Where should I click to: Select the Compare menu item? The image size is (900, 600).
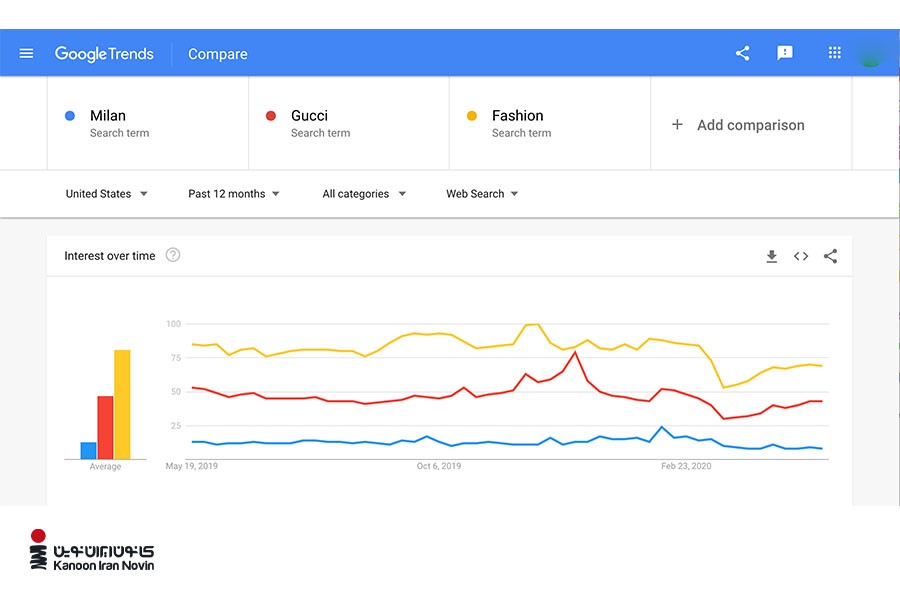(x=217, y=54)
